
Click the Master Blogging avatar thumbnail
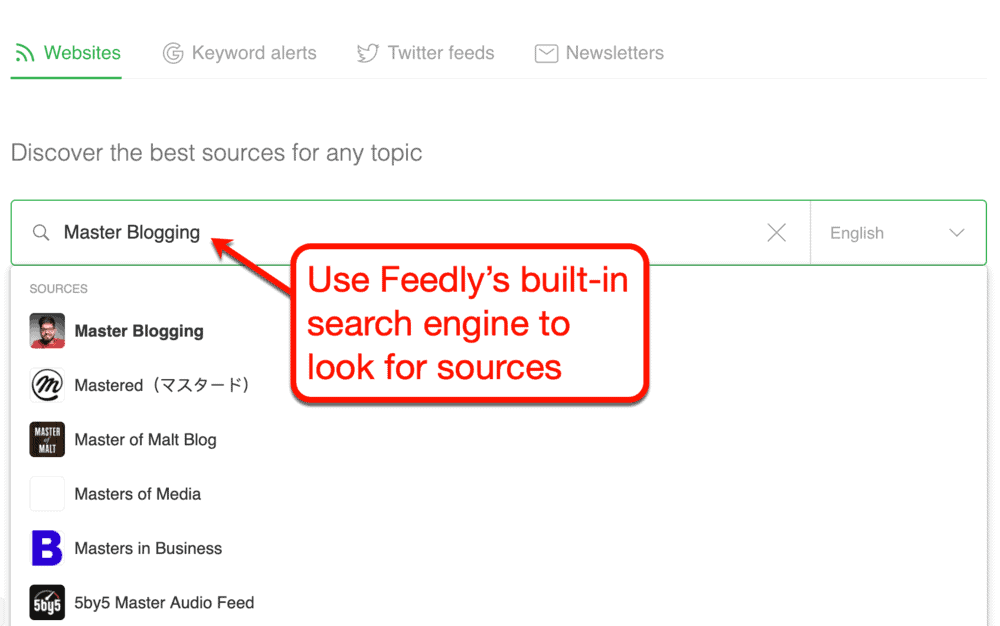point(46,330)
